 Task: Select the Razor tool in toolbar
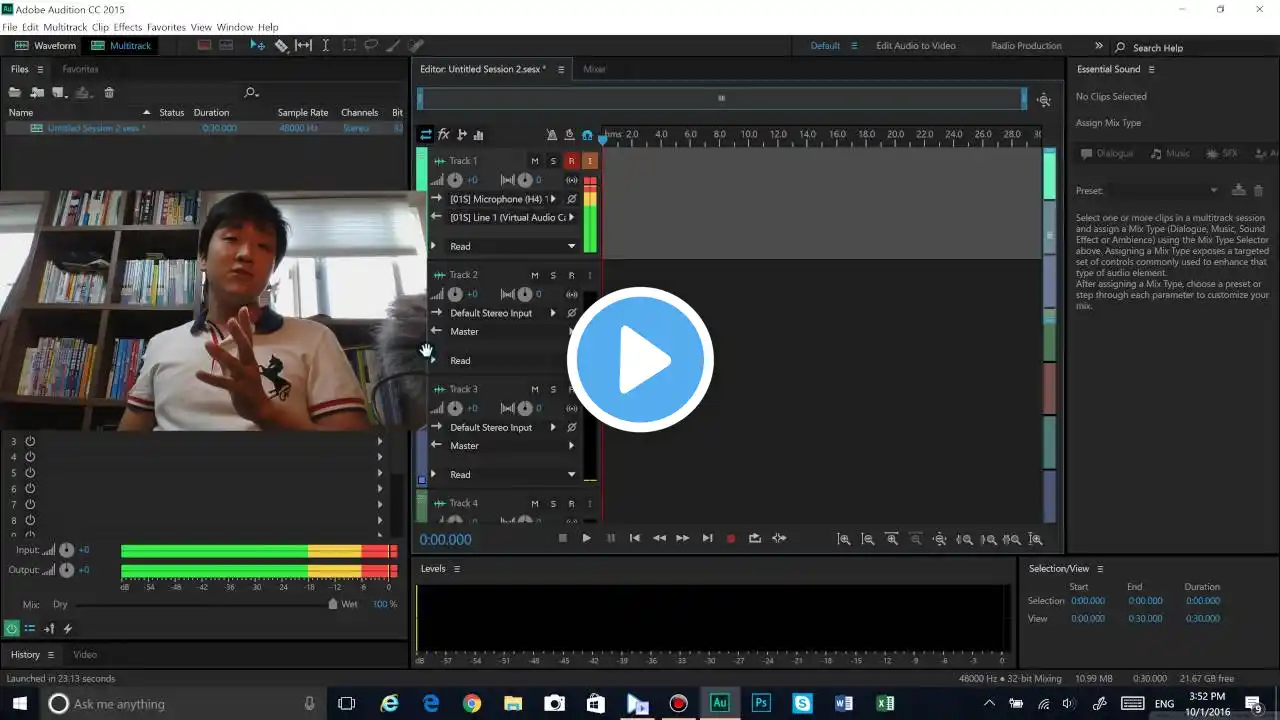point(281,45)
